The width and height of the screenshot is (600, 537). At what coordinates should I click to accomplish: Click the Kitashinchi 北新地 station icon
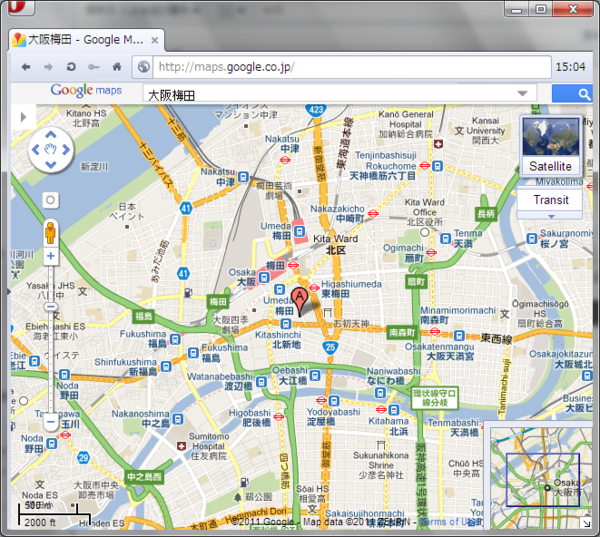[x=285, y=324]
